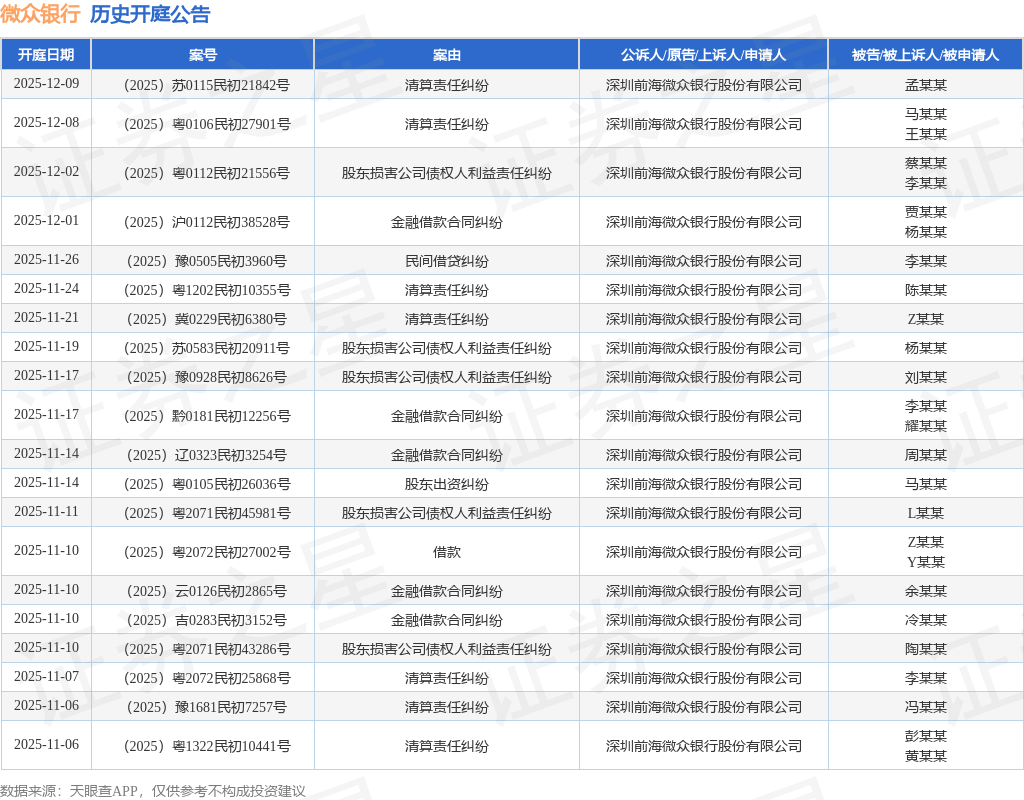Click case number 豫0505民初3960号
The width and height of the screenshot is (1024, 800).
pyautogui.click(x=207, y=261)
